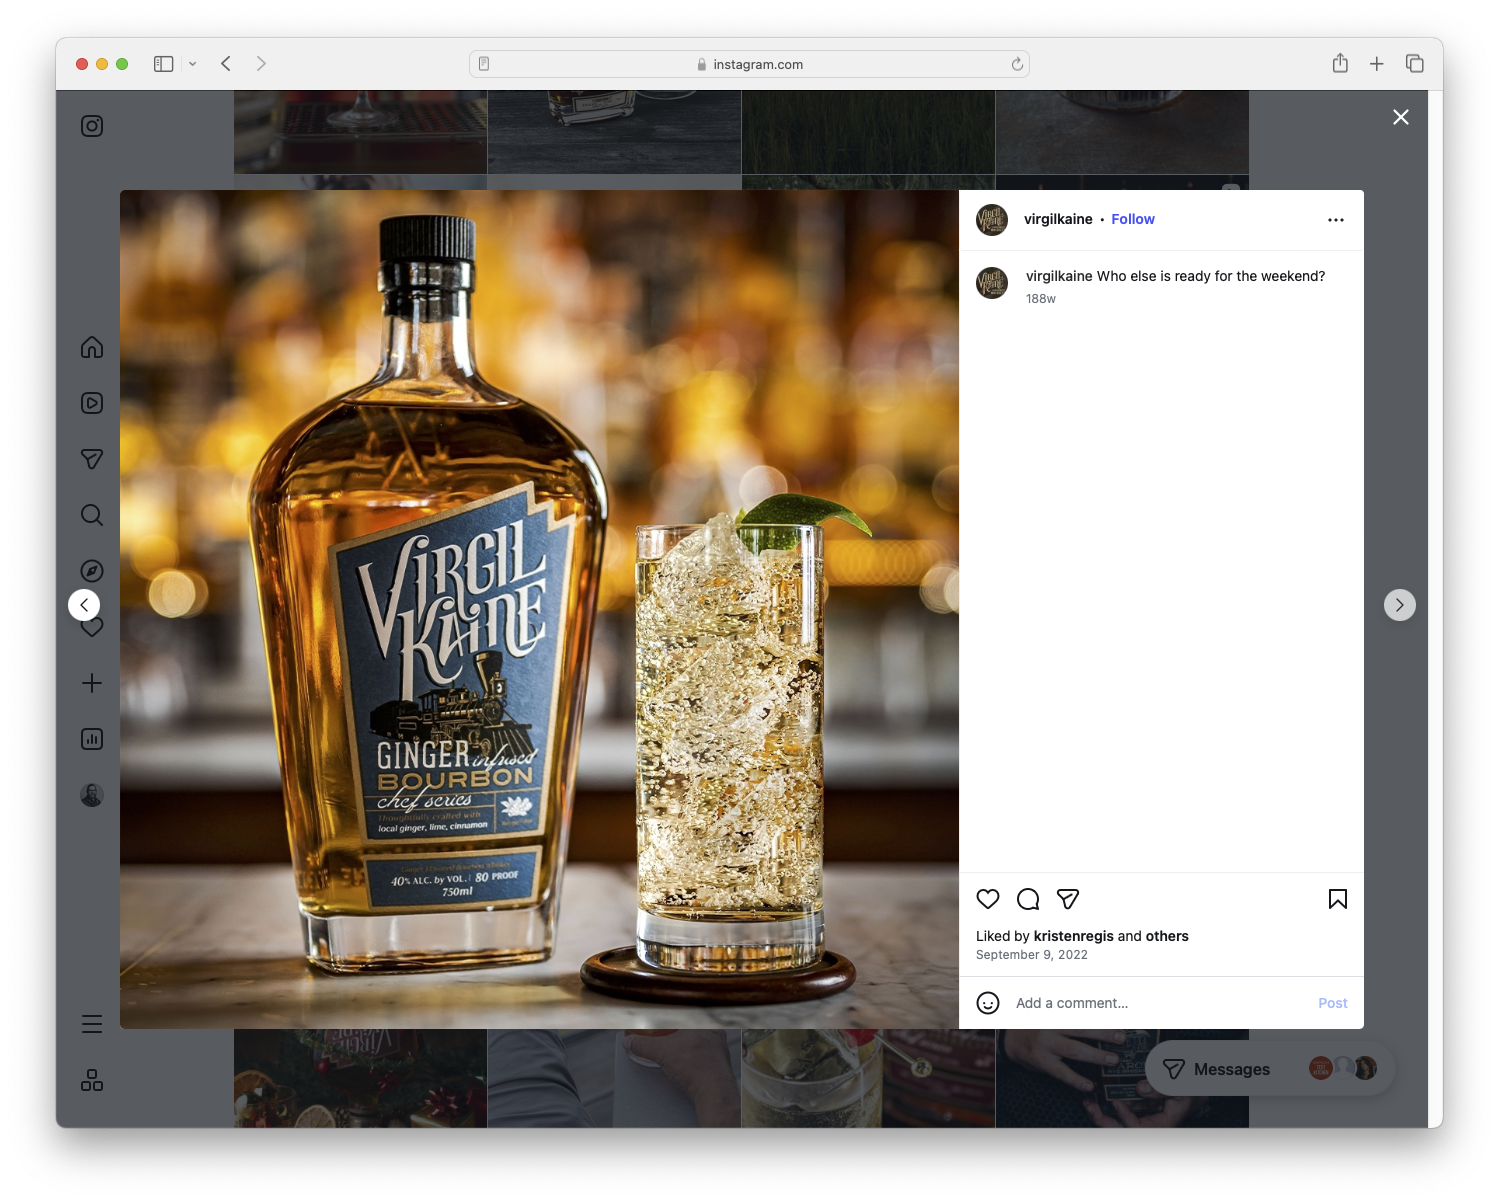1499x1202 pixels.
Task: Open the Meta apps icon at sidebar bottom
Action: (92, 1080)
